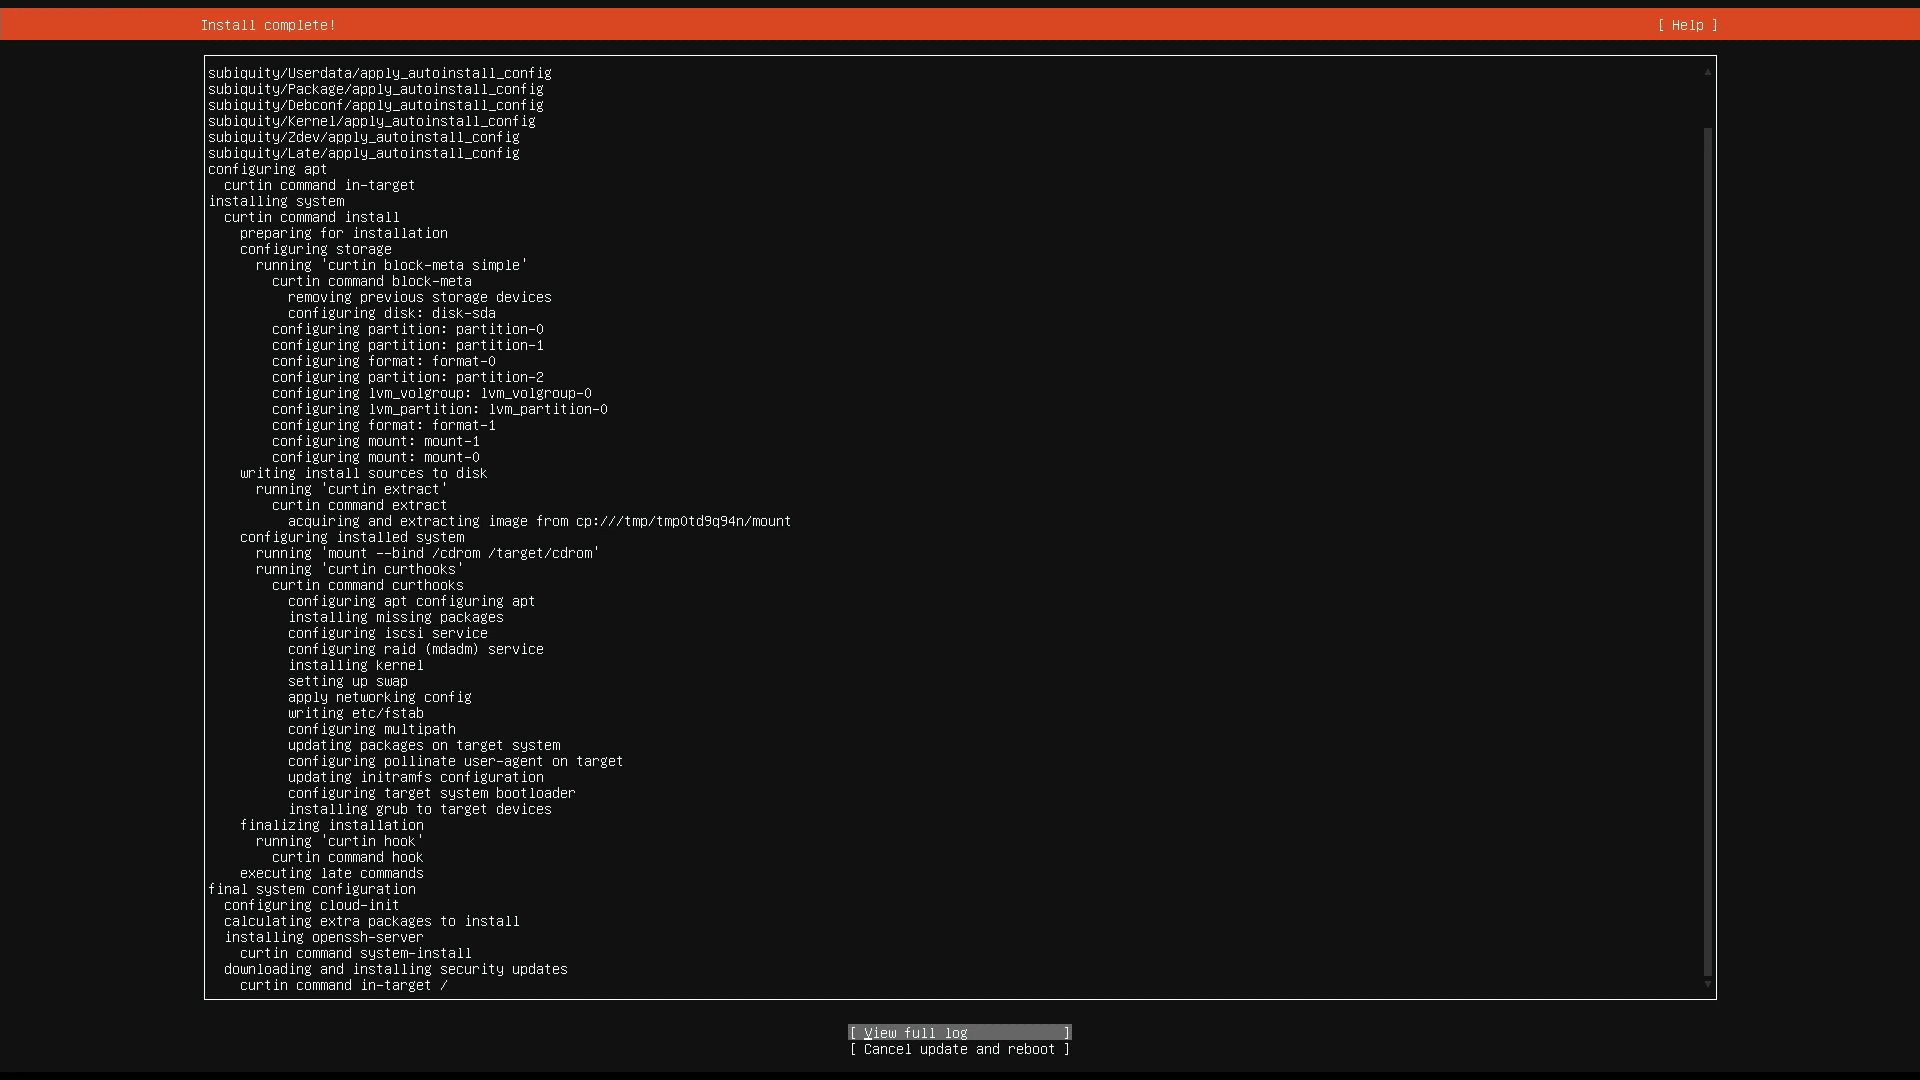The width and height of the screenshot is (1920, 1080).
Task: Click the 'final system configuration' line
Action: click(x=313, y=889)
